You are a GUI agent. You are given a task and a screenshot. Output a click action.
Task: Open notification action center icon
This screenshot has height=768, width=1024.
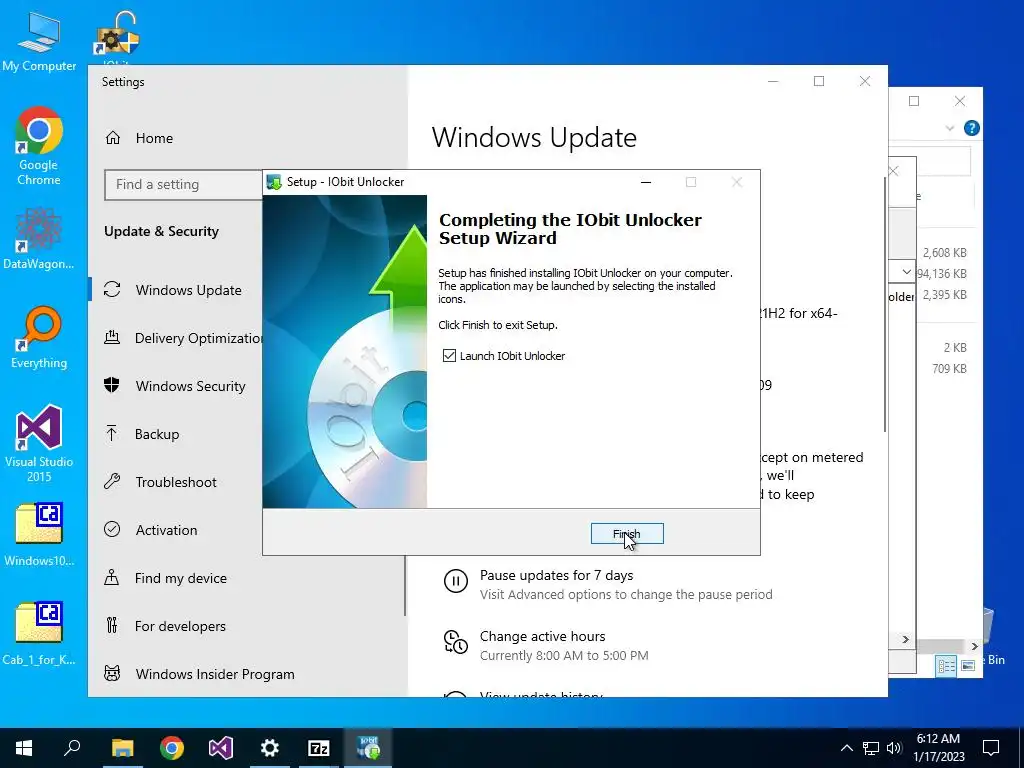pos(991,748)
